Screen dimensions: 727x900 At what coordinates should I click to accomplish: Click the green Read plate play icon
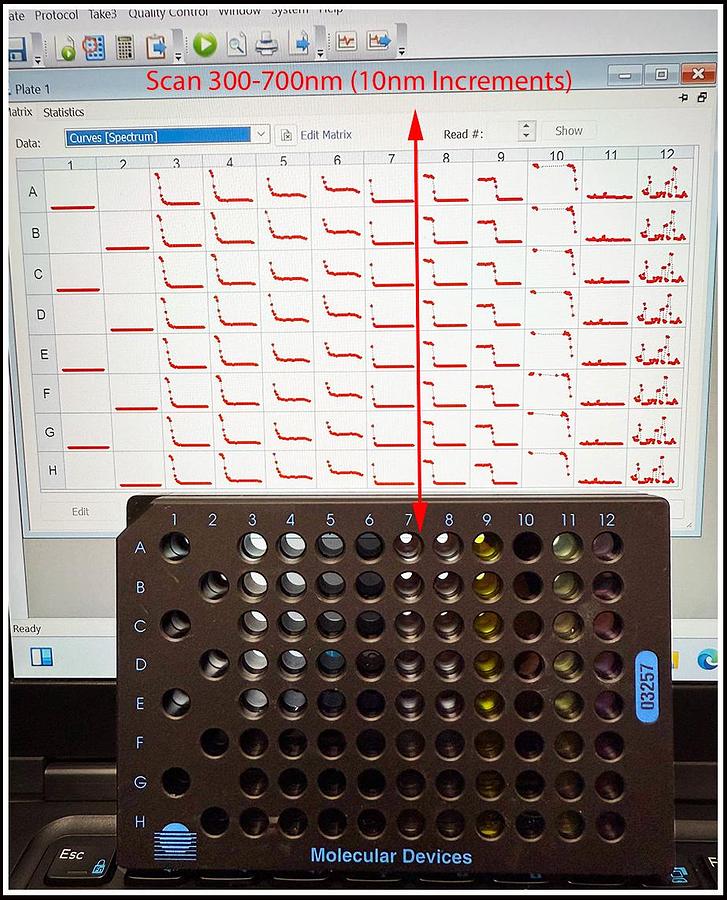tap(205, 44)
